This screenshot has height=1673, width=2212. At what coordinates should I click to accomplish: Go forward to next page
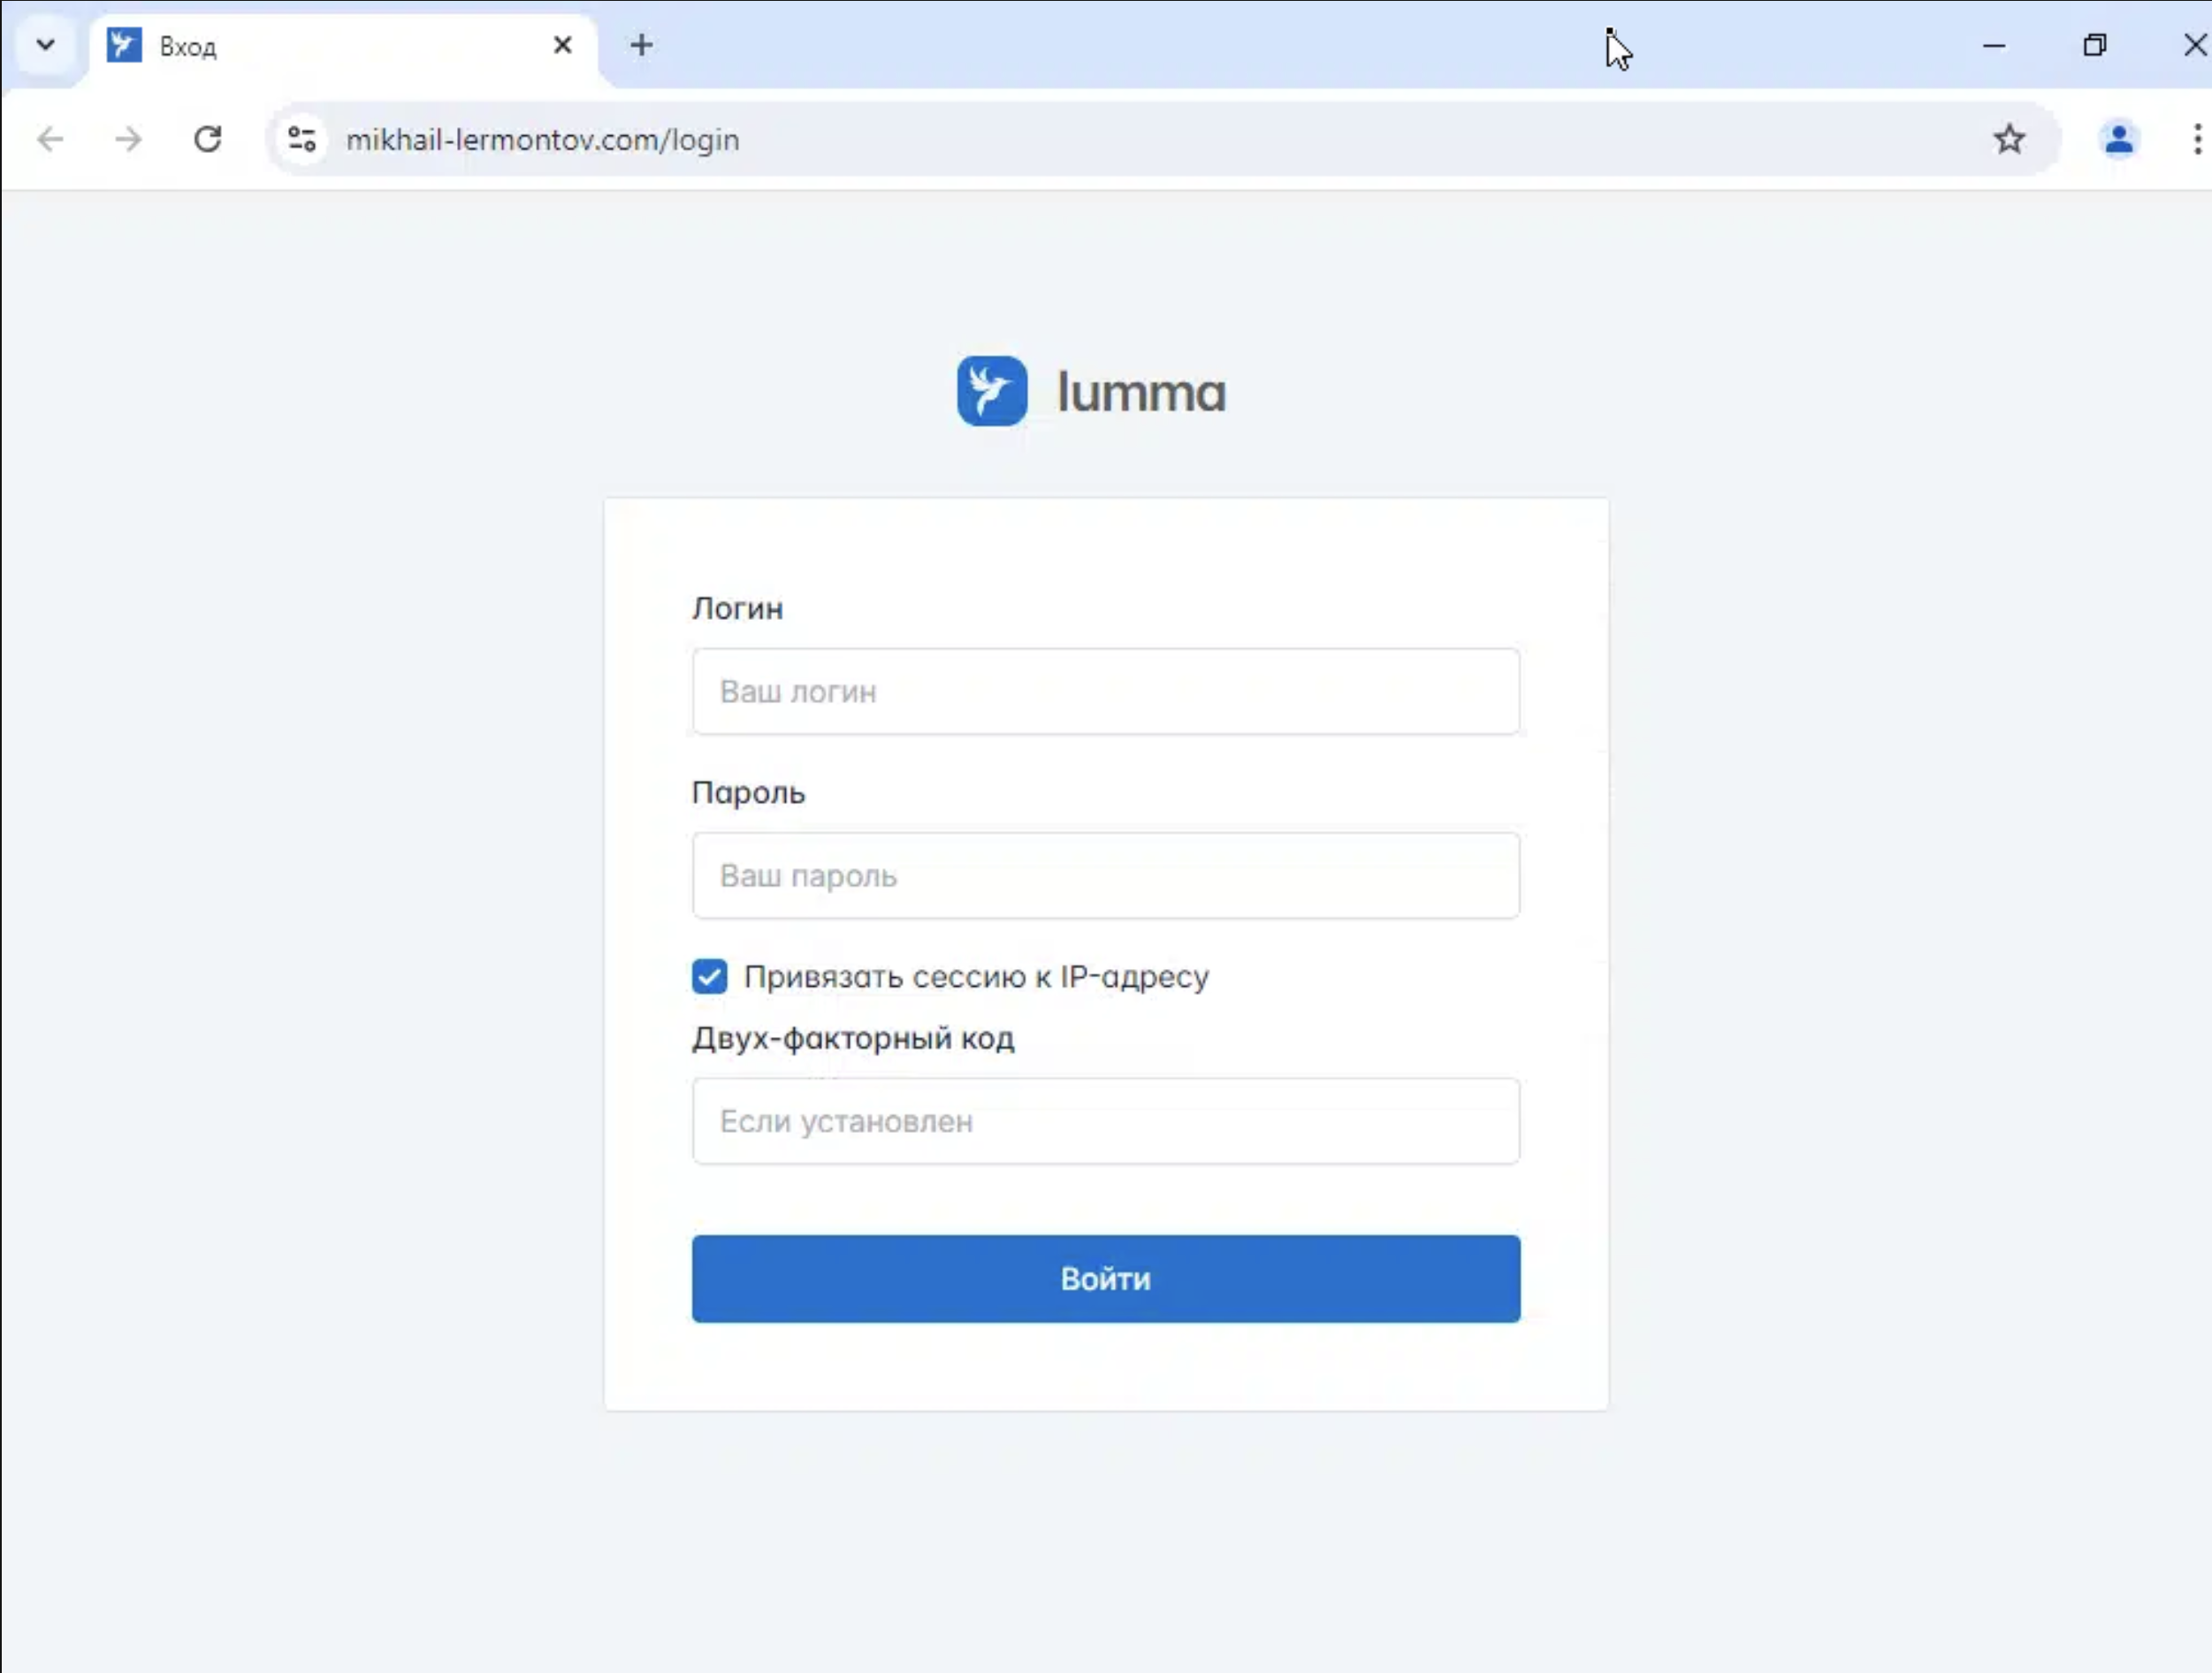click(x=128, y=139)
